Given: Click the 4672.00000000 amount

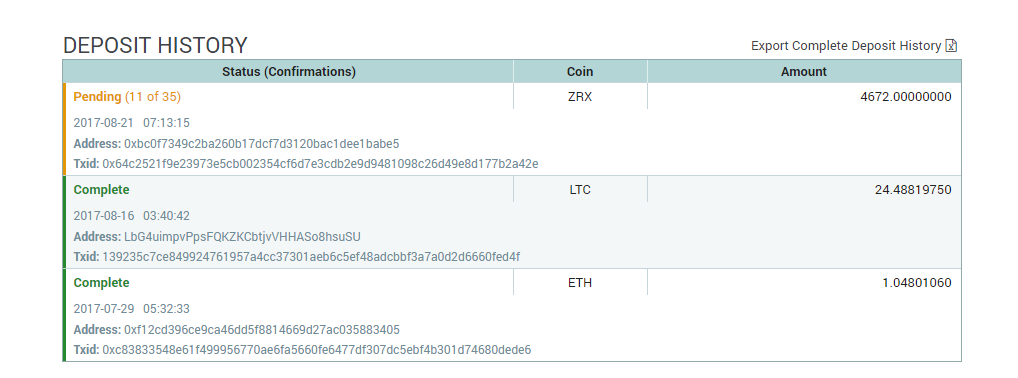Looking at the screenshot, I should coord(906,97).
